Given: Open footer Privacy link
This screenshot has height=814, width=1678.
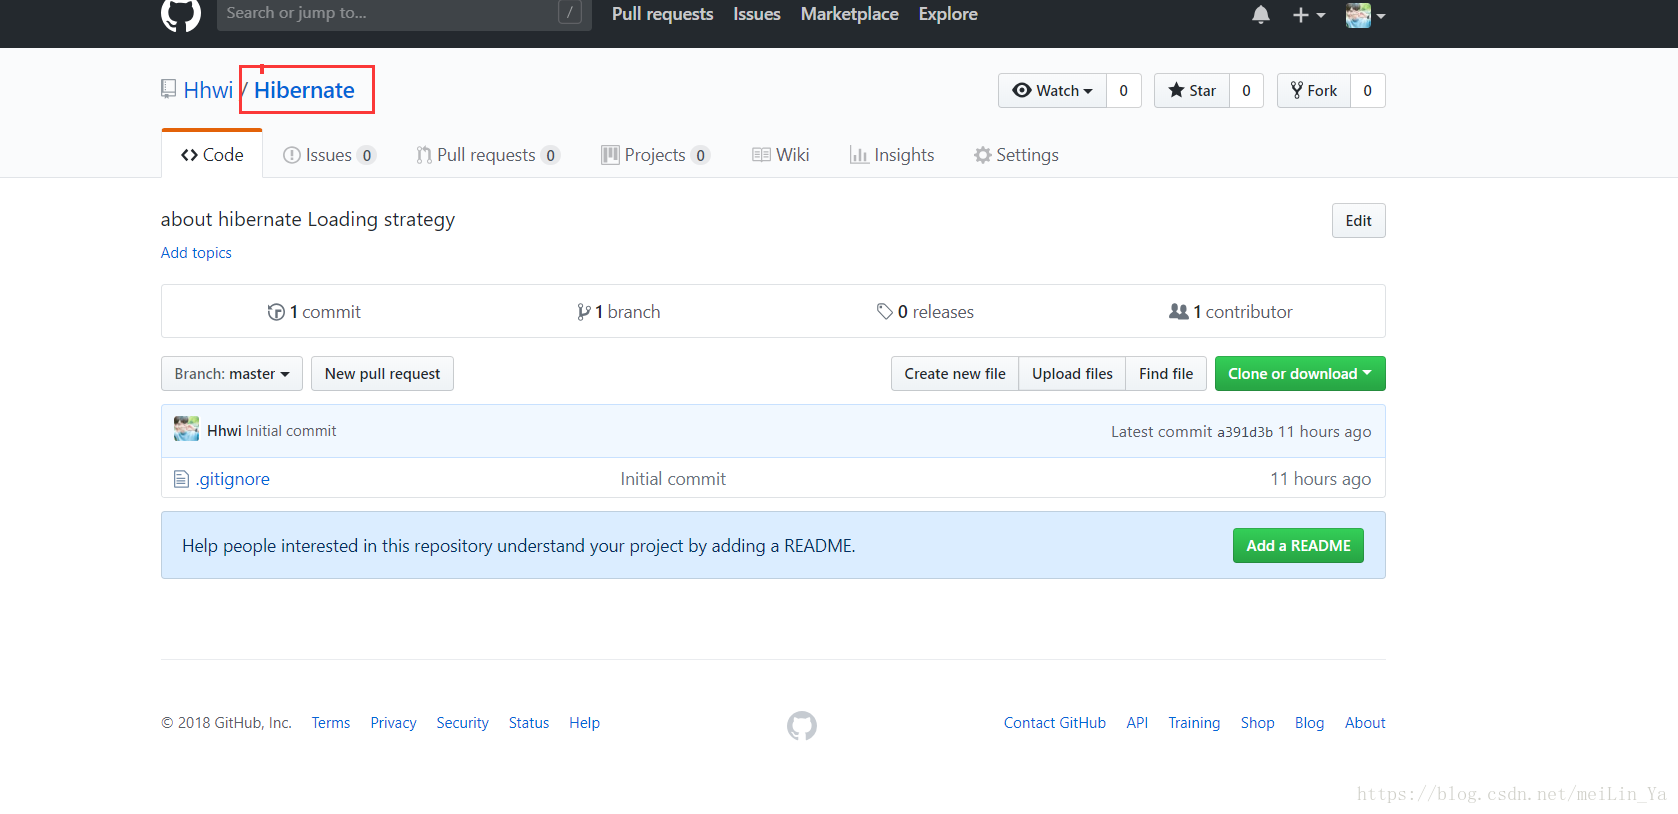Looking at the screenshot, I should click(393, 723).
